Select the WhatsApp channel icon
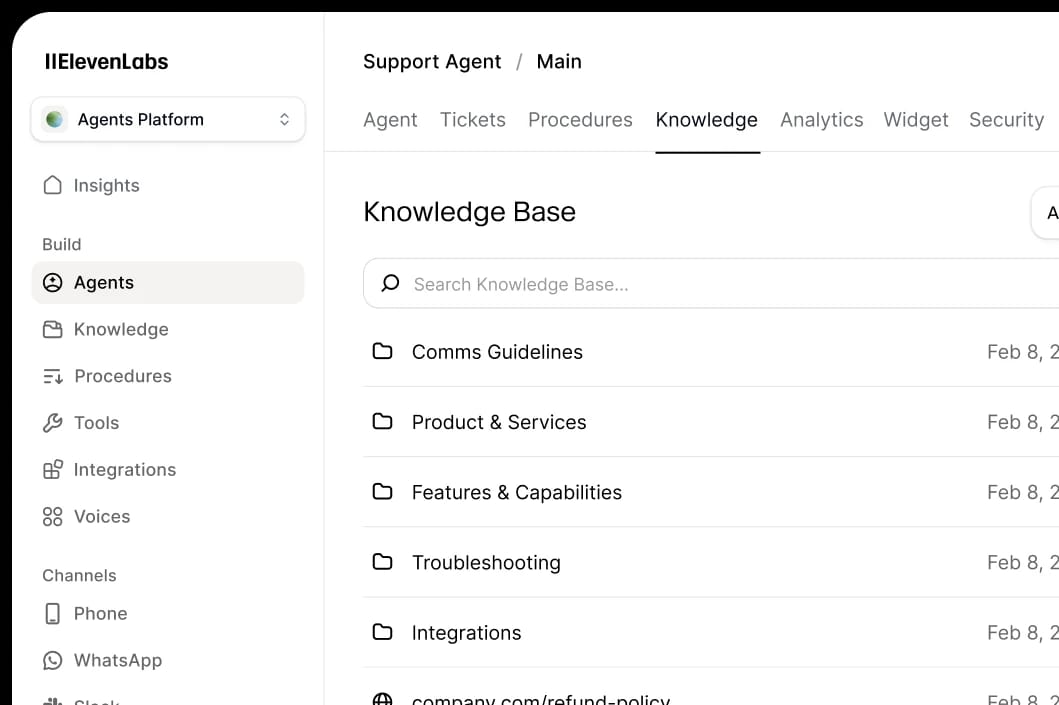Screen dimensions: 1059x705 (x=53, y=660)
